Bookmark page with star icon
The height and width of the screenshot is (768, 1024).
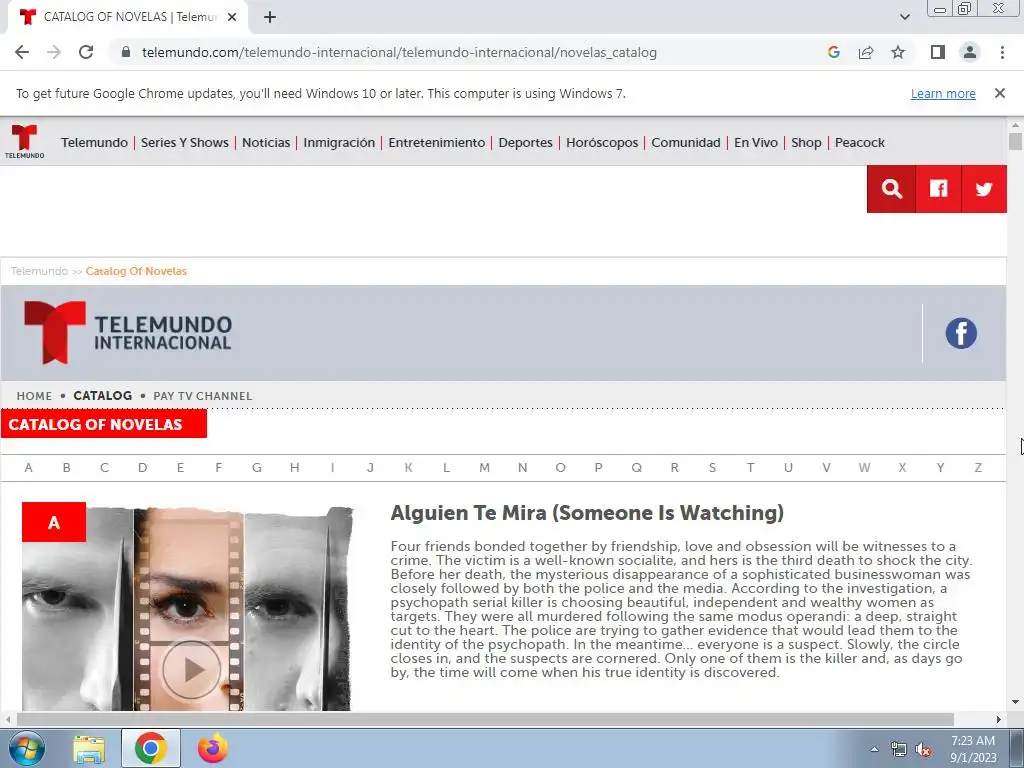(898, 52)
